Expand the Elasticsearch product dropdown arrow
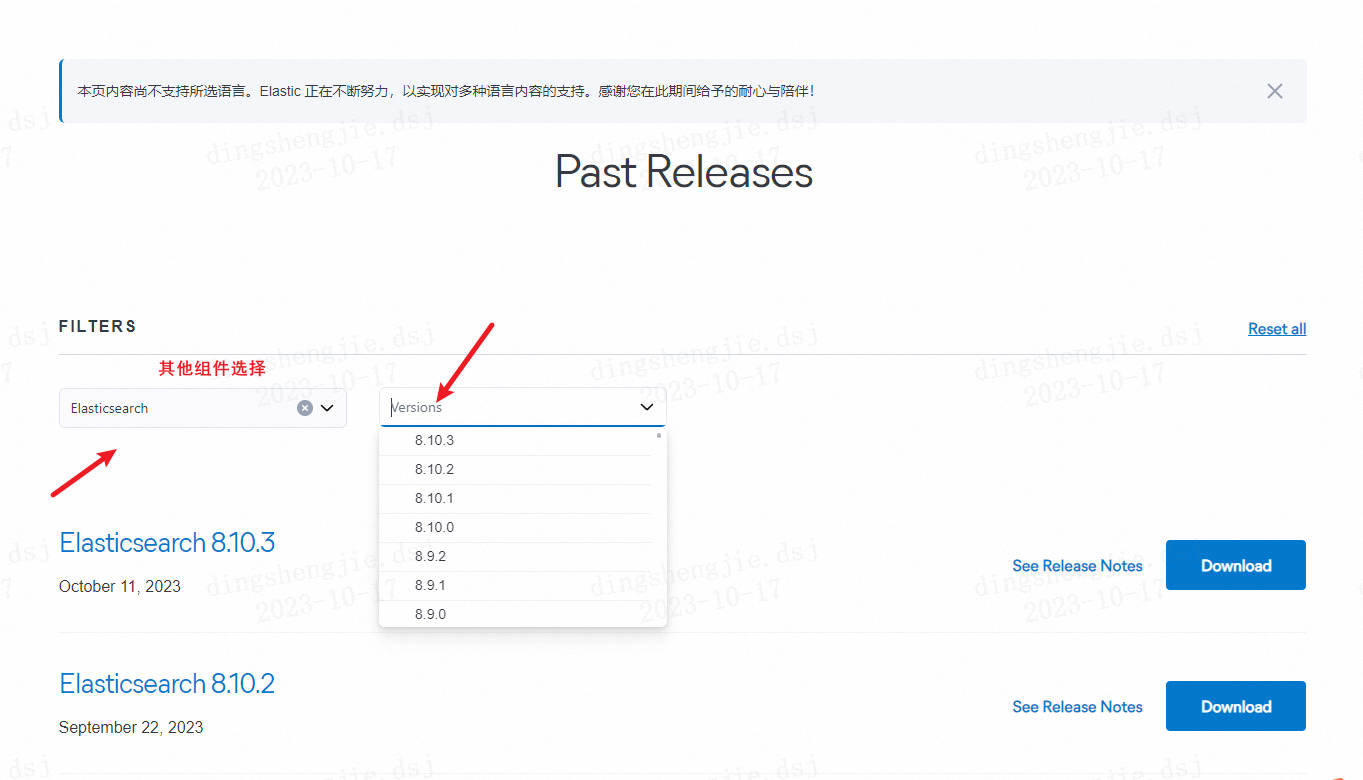Viewport: 1363px width, 780px height. click(x=327, y=408)
